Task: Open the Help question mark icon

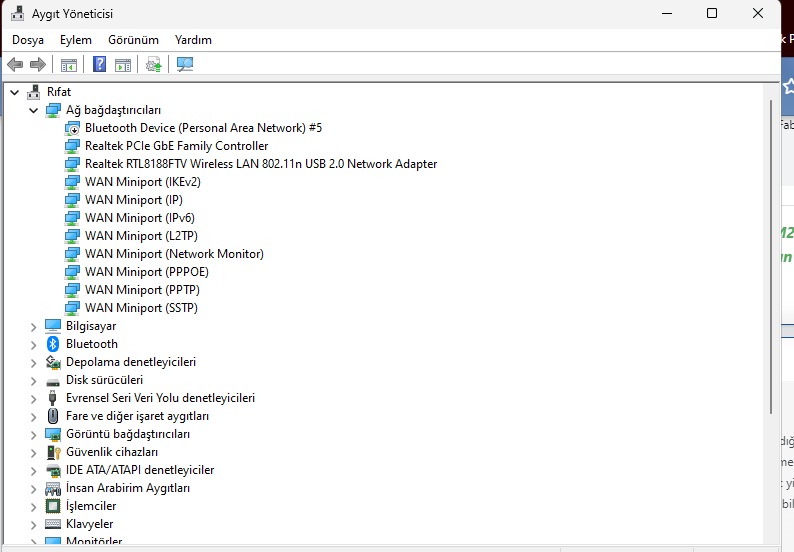Action: point(100,64)
